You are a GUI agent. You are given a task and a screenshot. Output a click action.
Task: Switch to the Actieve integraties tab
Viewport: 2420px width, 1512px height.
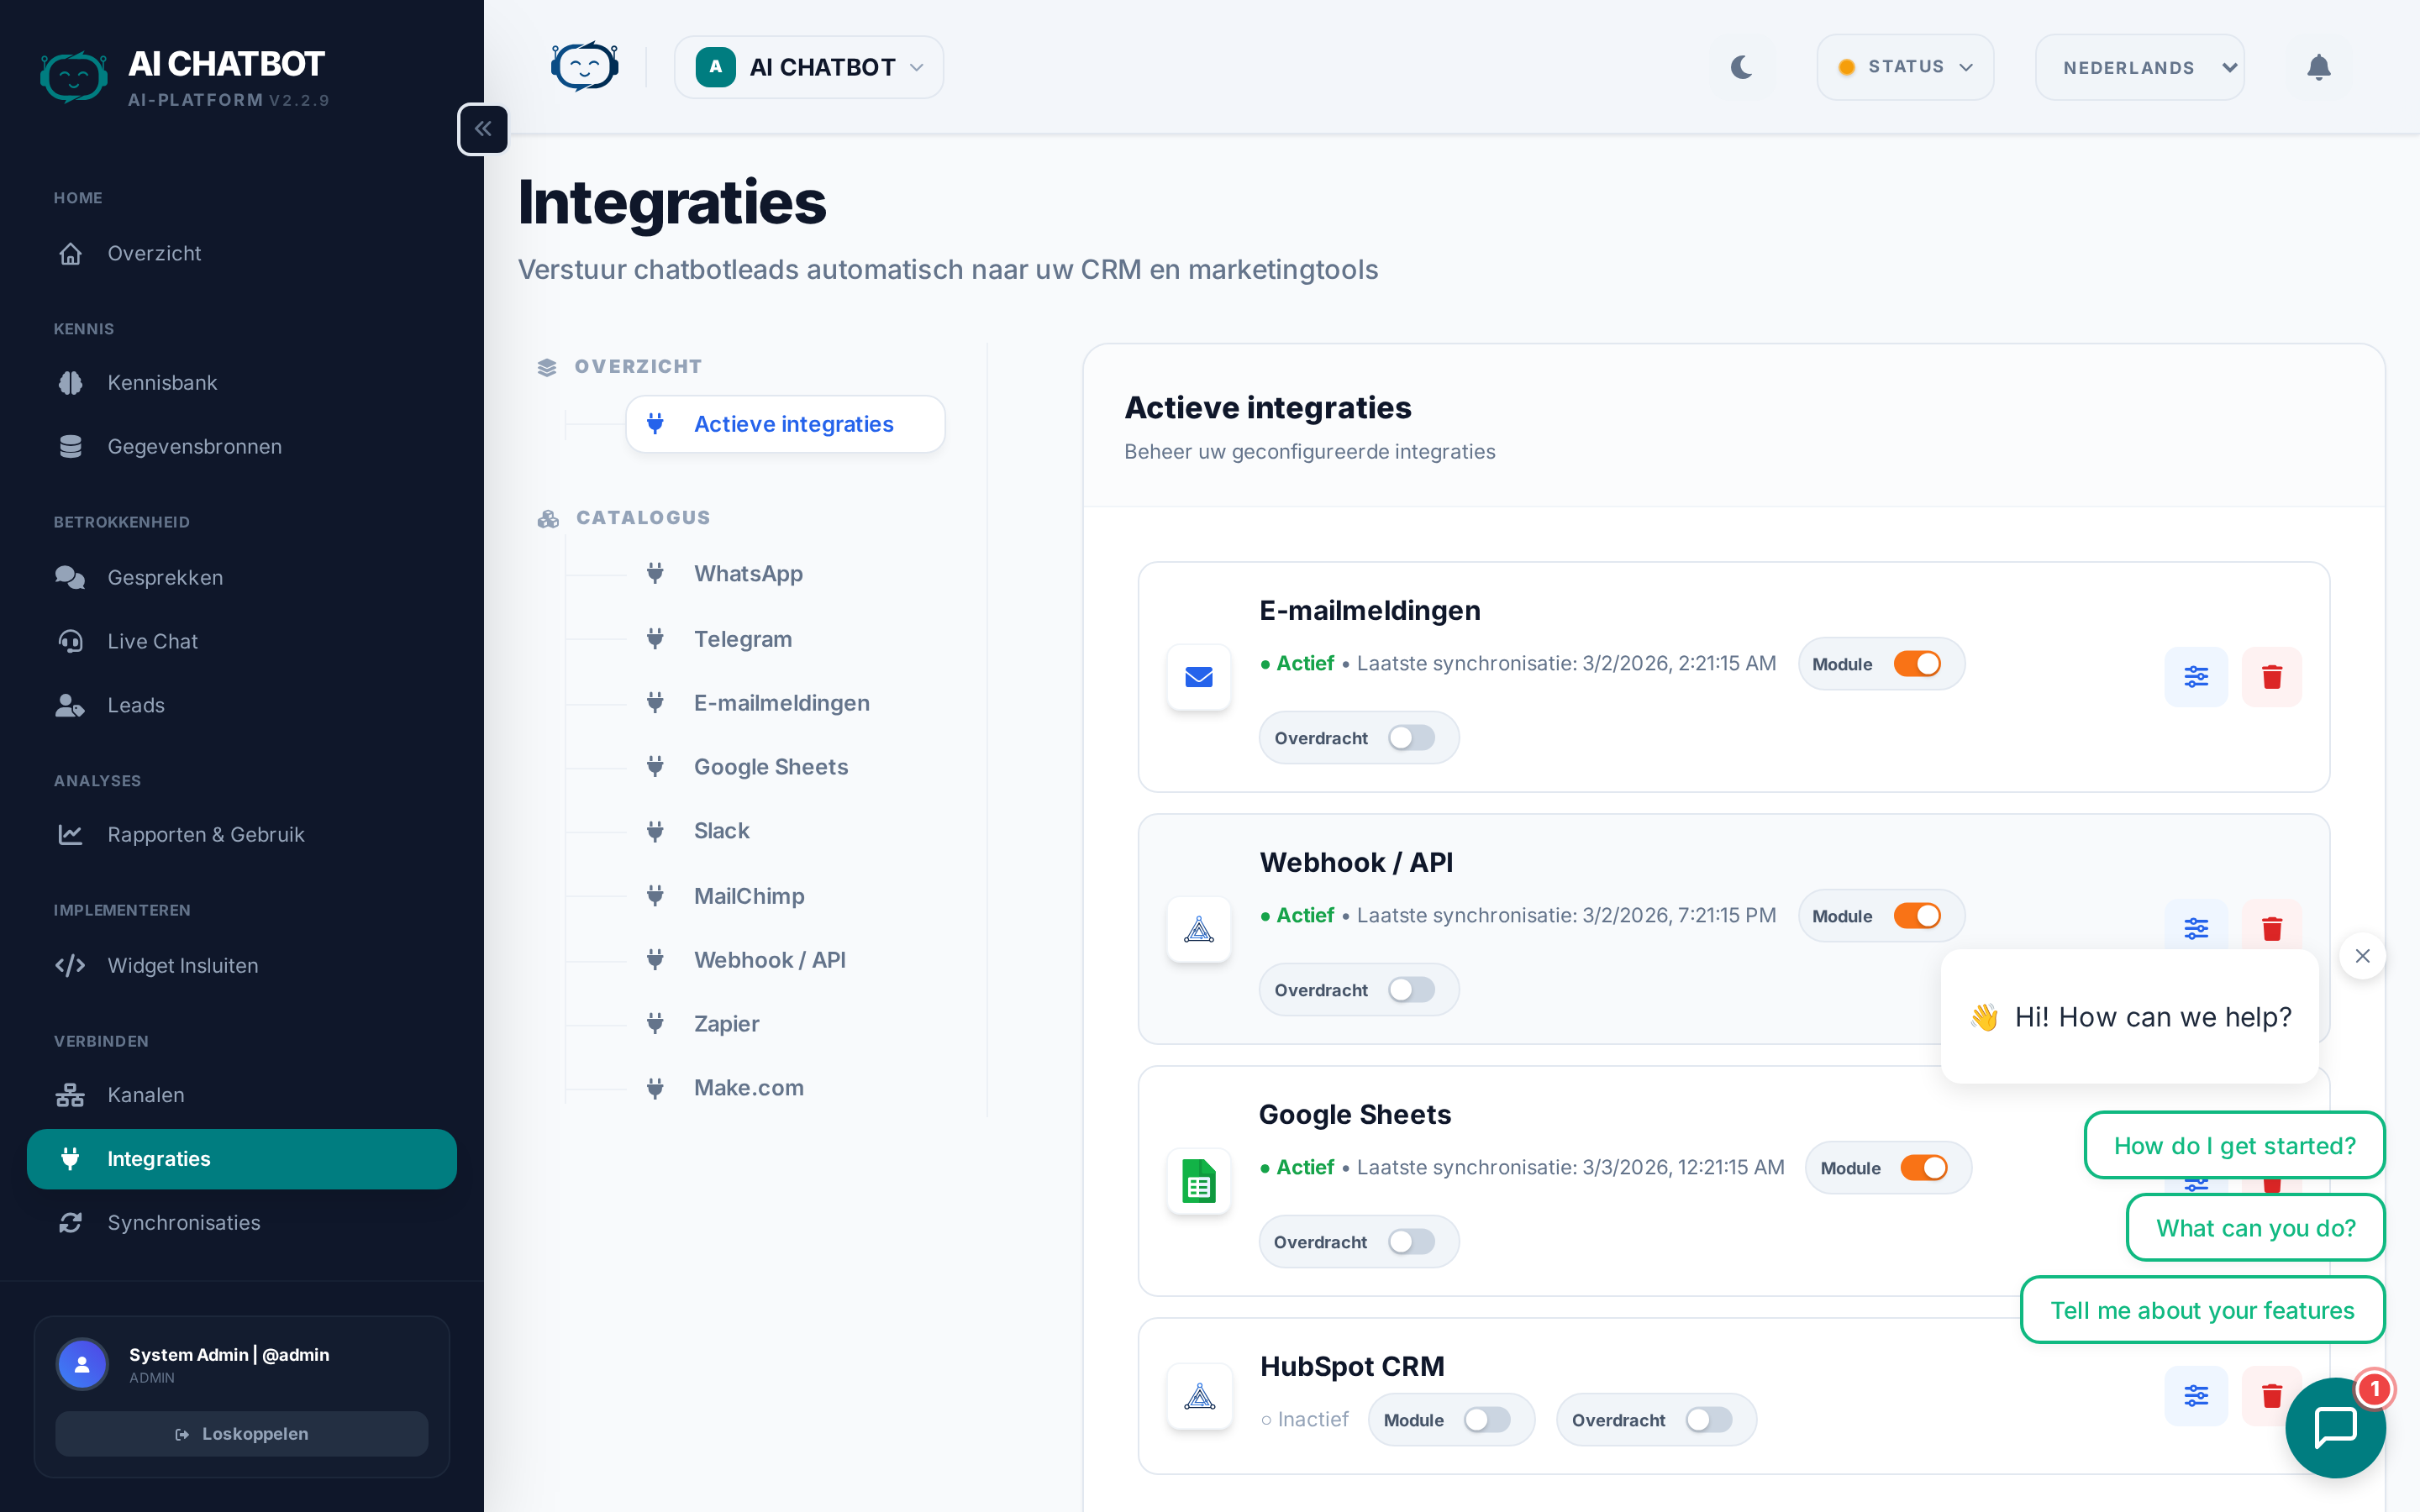pyautogui.click(x=793, y=423)
